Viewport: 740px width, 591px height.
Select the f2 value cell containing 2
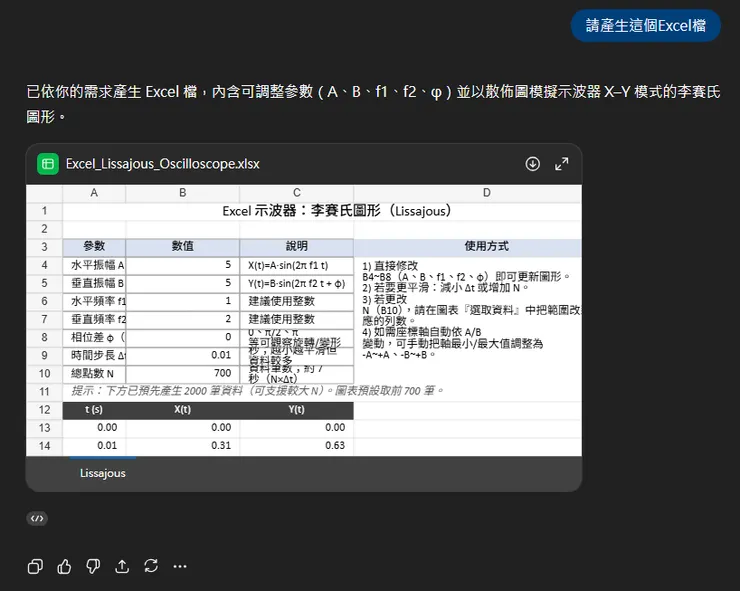[183, 320]
